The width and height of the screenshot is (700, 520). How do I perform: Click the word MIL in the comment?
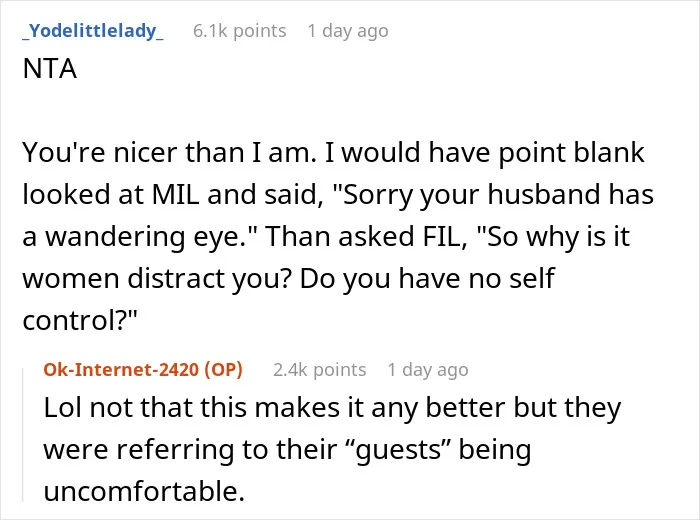176,195
